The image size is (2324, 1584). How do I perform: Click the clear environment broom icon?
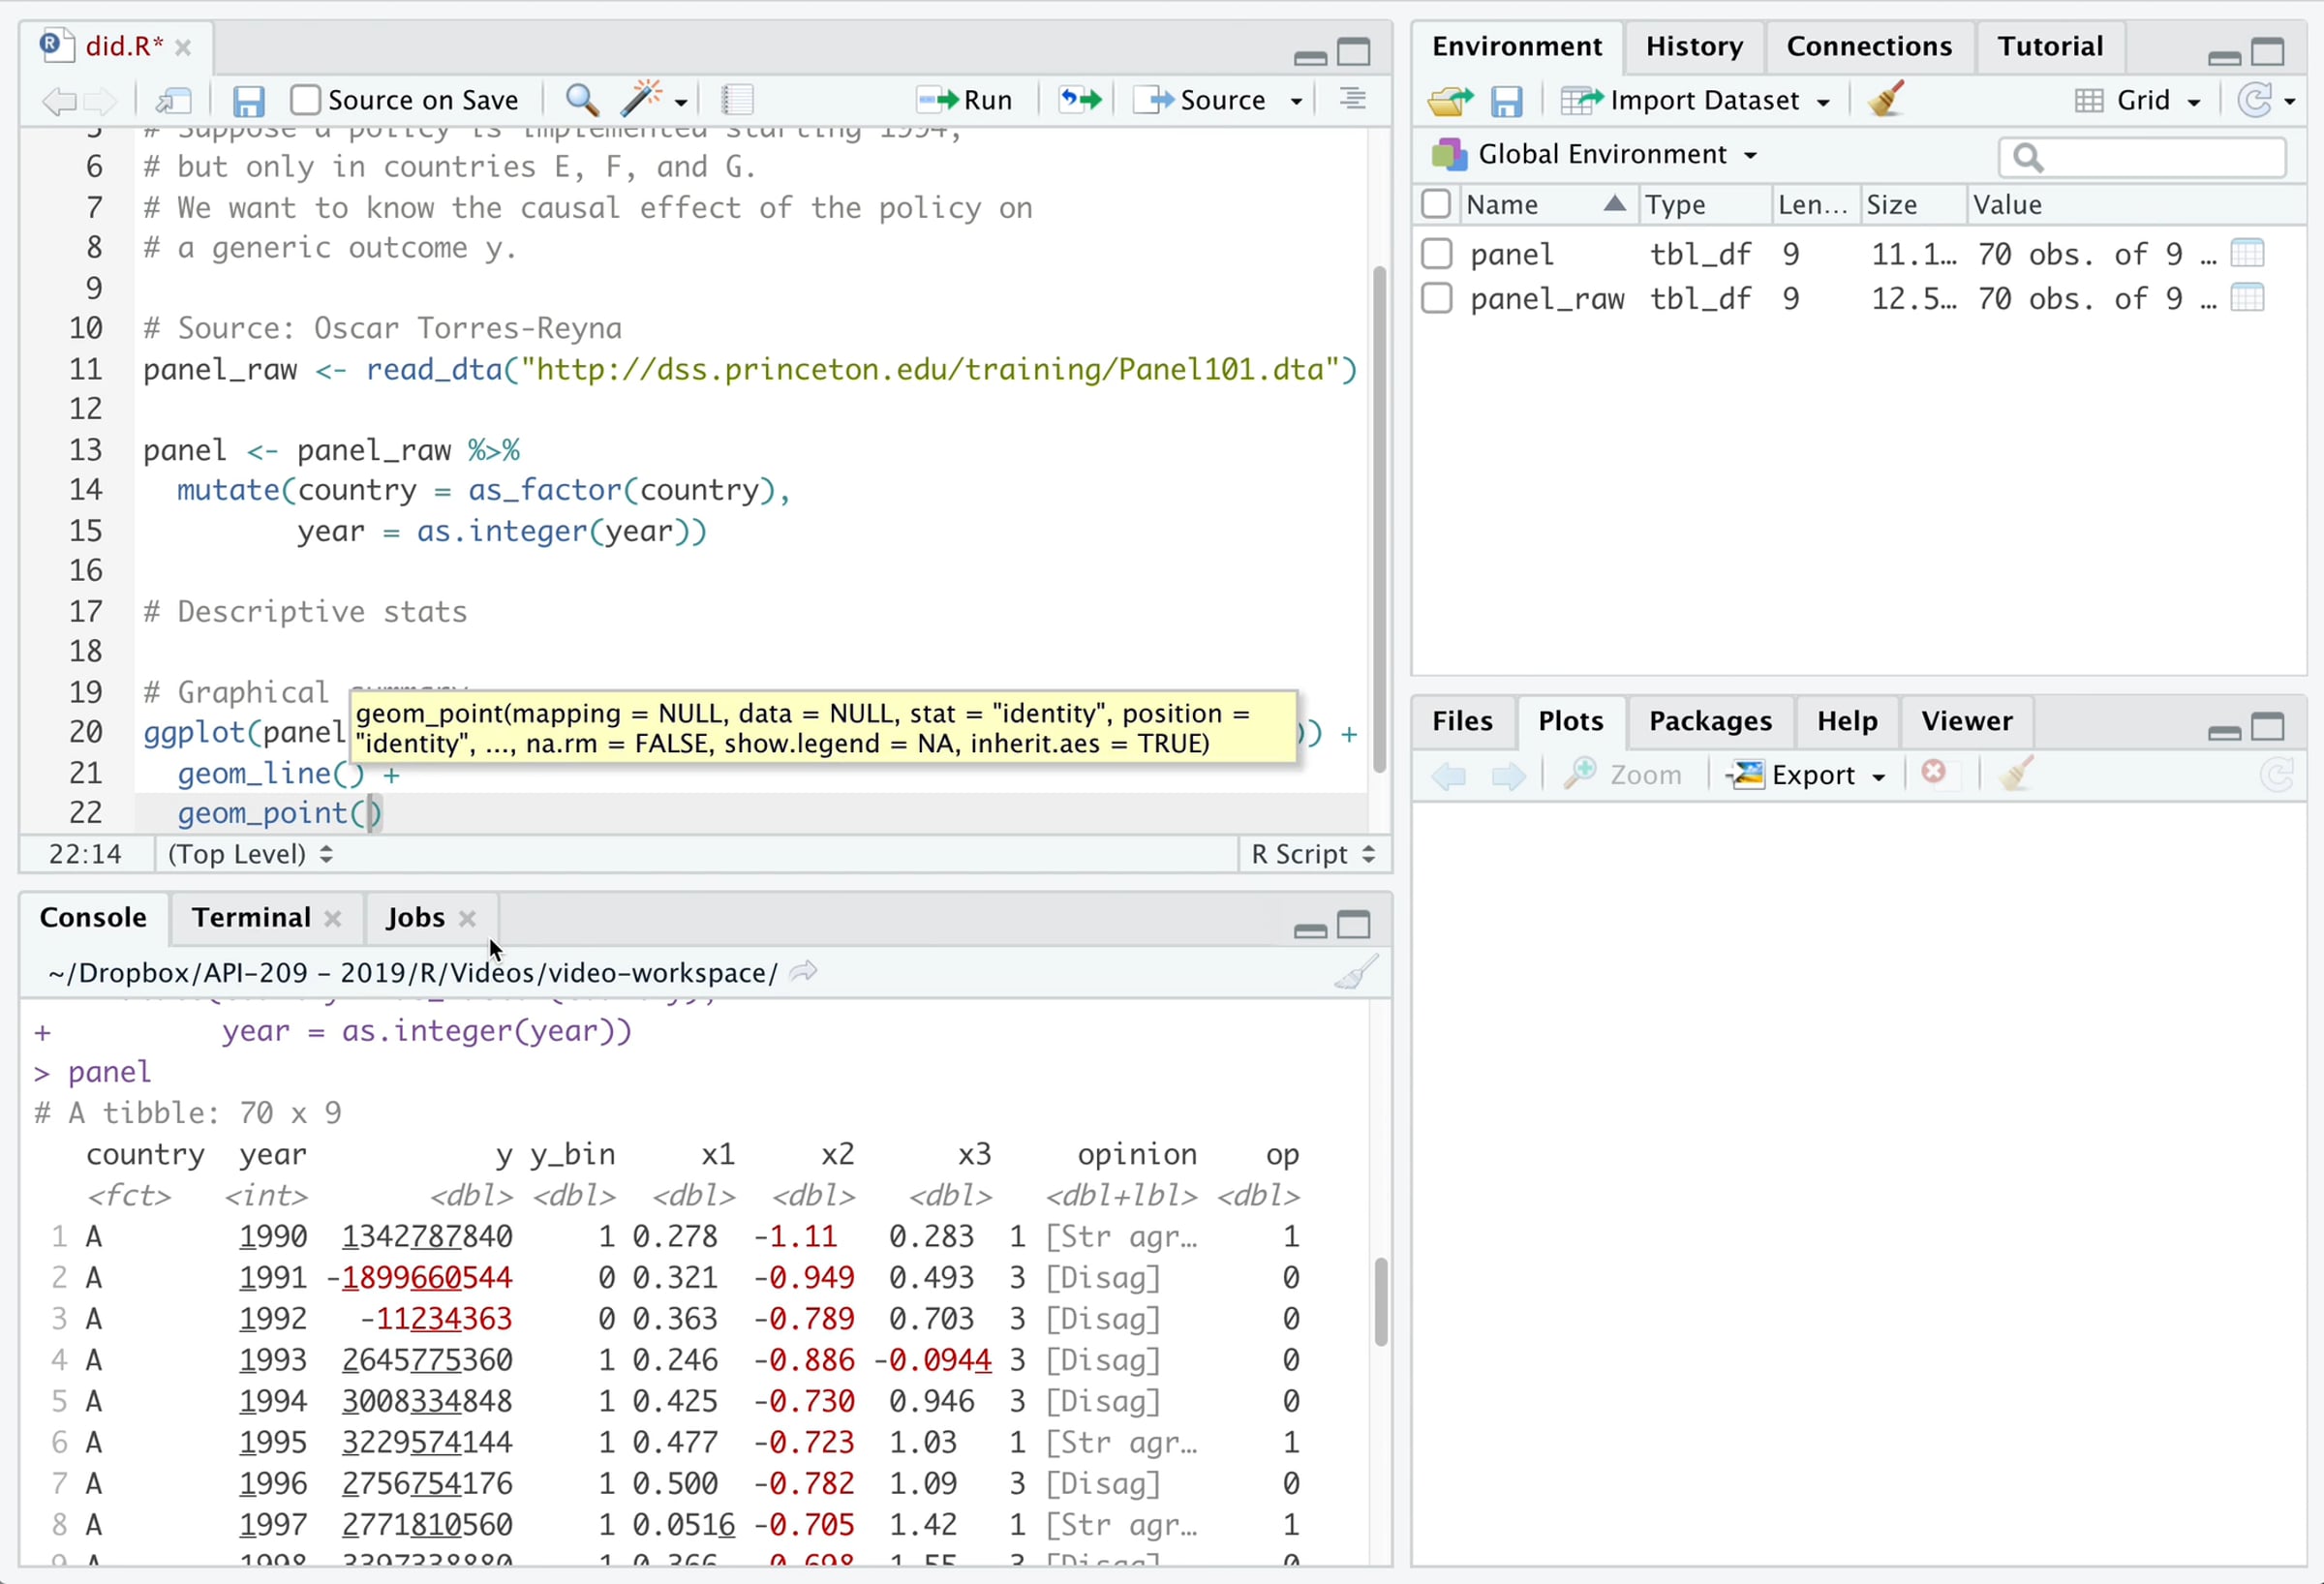1885,100
